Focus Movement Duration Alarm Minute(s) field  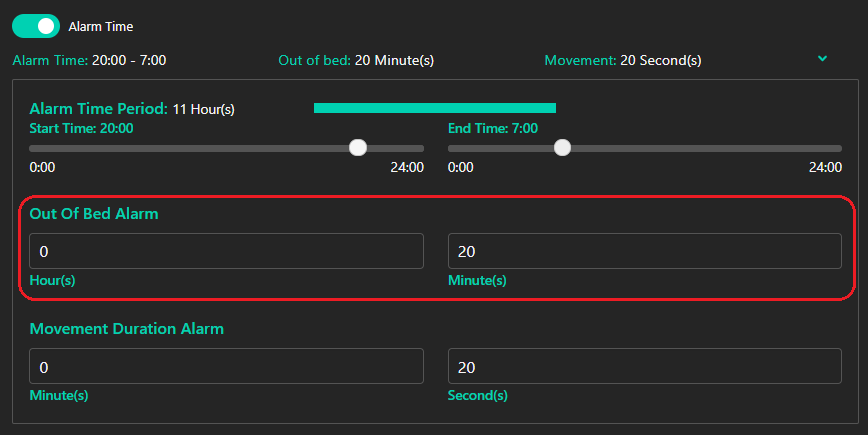click(226, 366)
